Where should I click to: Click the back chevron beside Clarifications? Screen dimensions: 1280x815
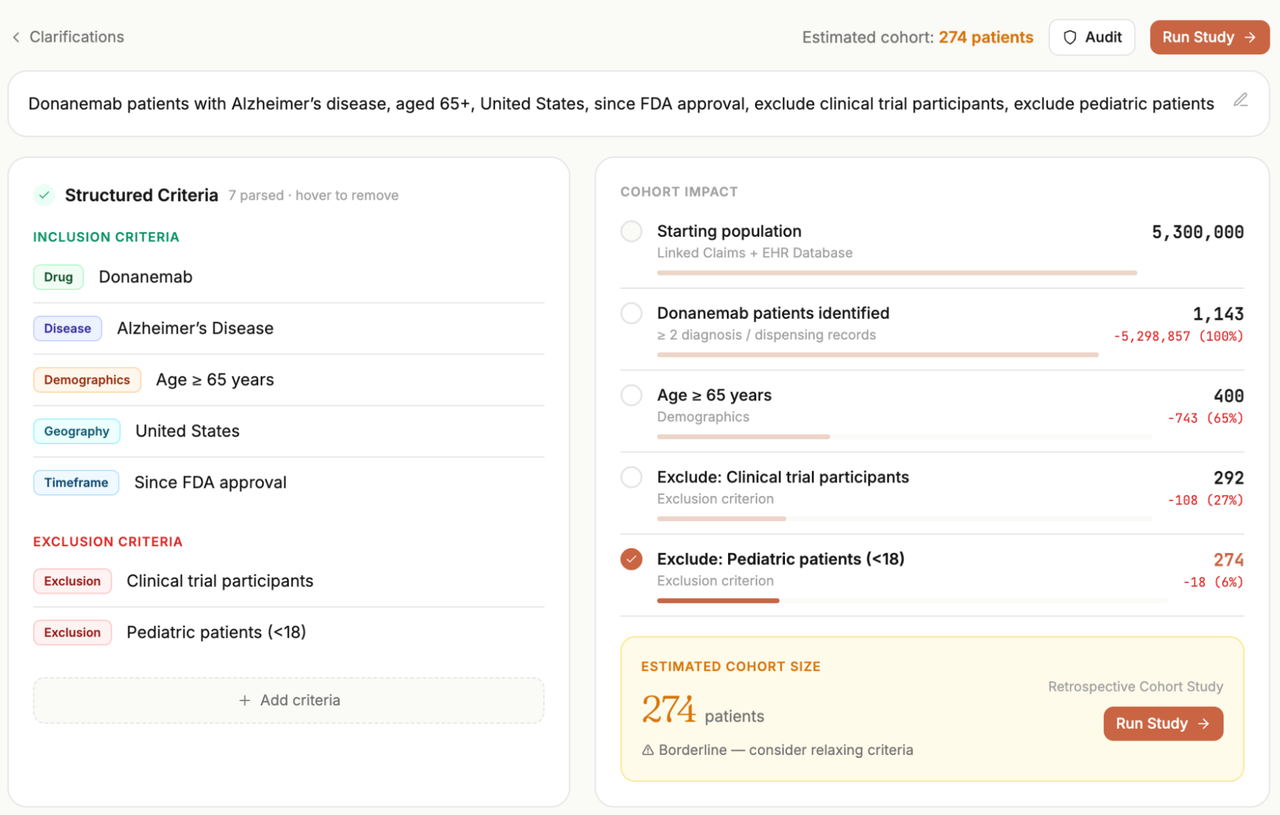click(16, 37)
